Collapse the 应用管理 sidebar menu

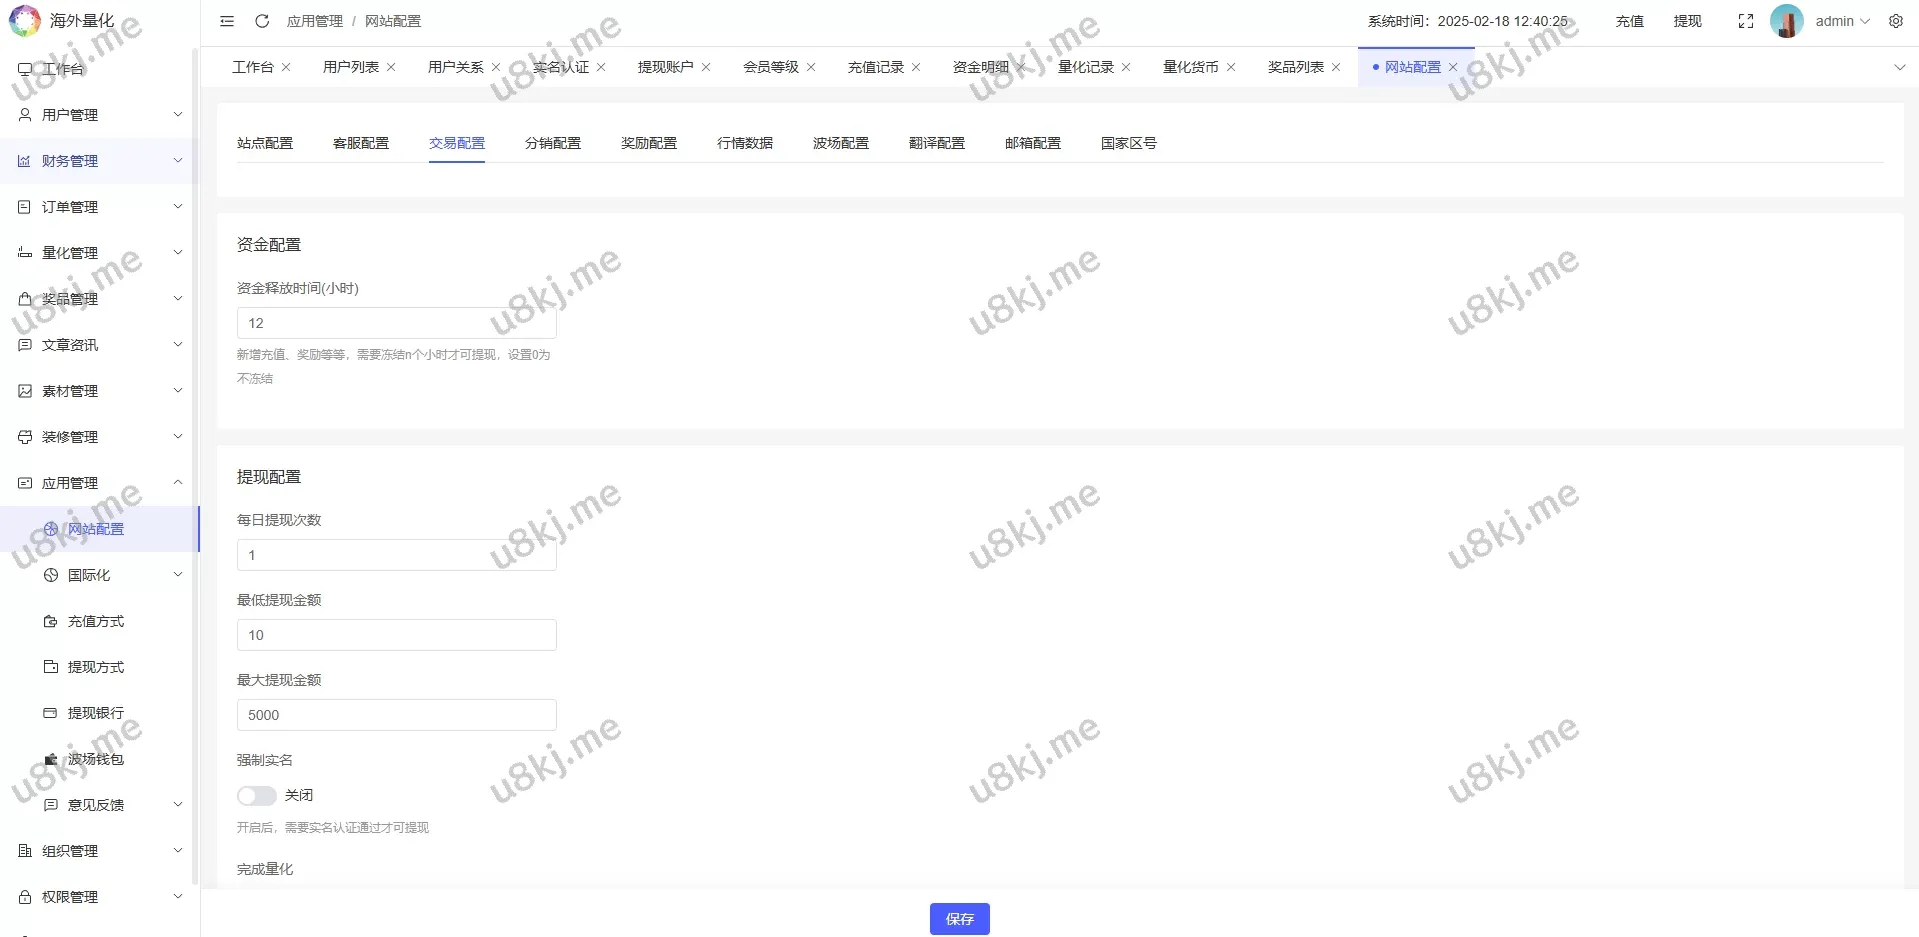[x=100, y=483]
